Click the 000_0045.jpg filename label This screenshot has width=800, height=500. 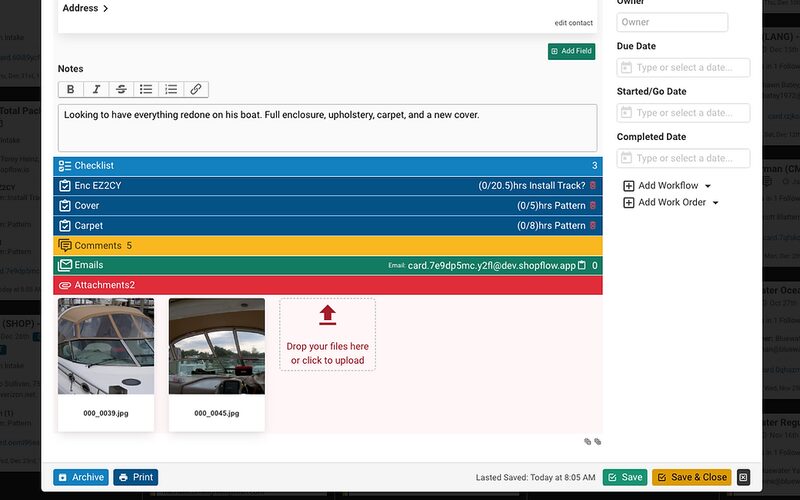pyautogui.click(x=217, y=413)
